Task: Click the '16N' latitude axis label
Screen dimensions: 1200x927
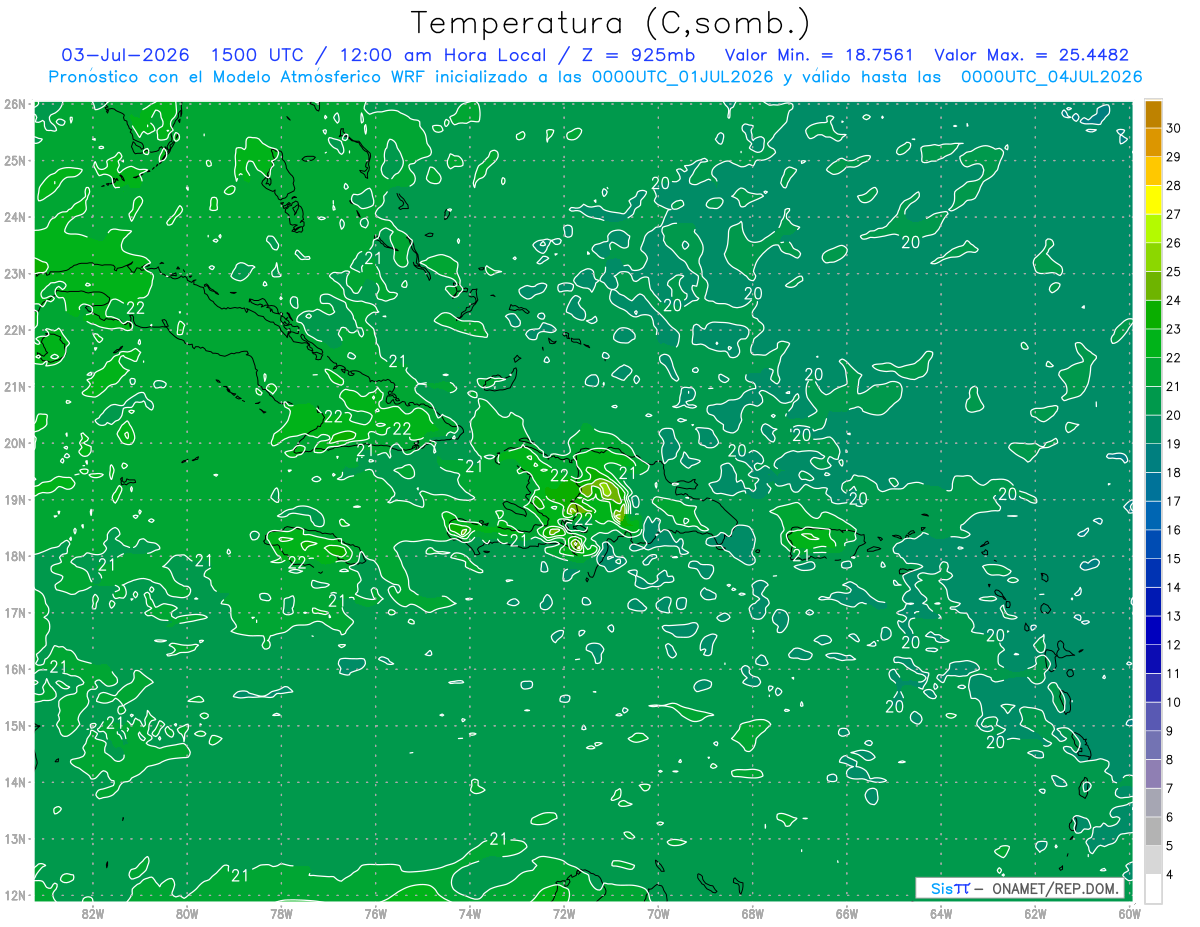Action: click(14, 669)
